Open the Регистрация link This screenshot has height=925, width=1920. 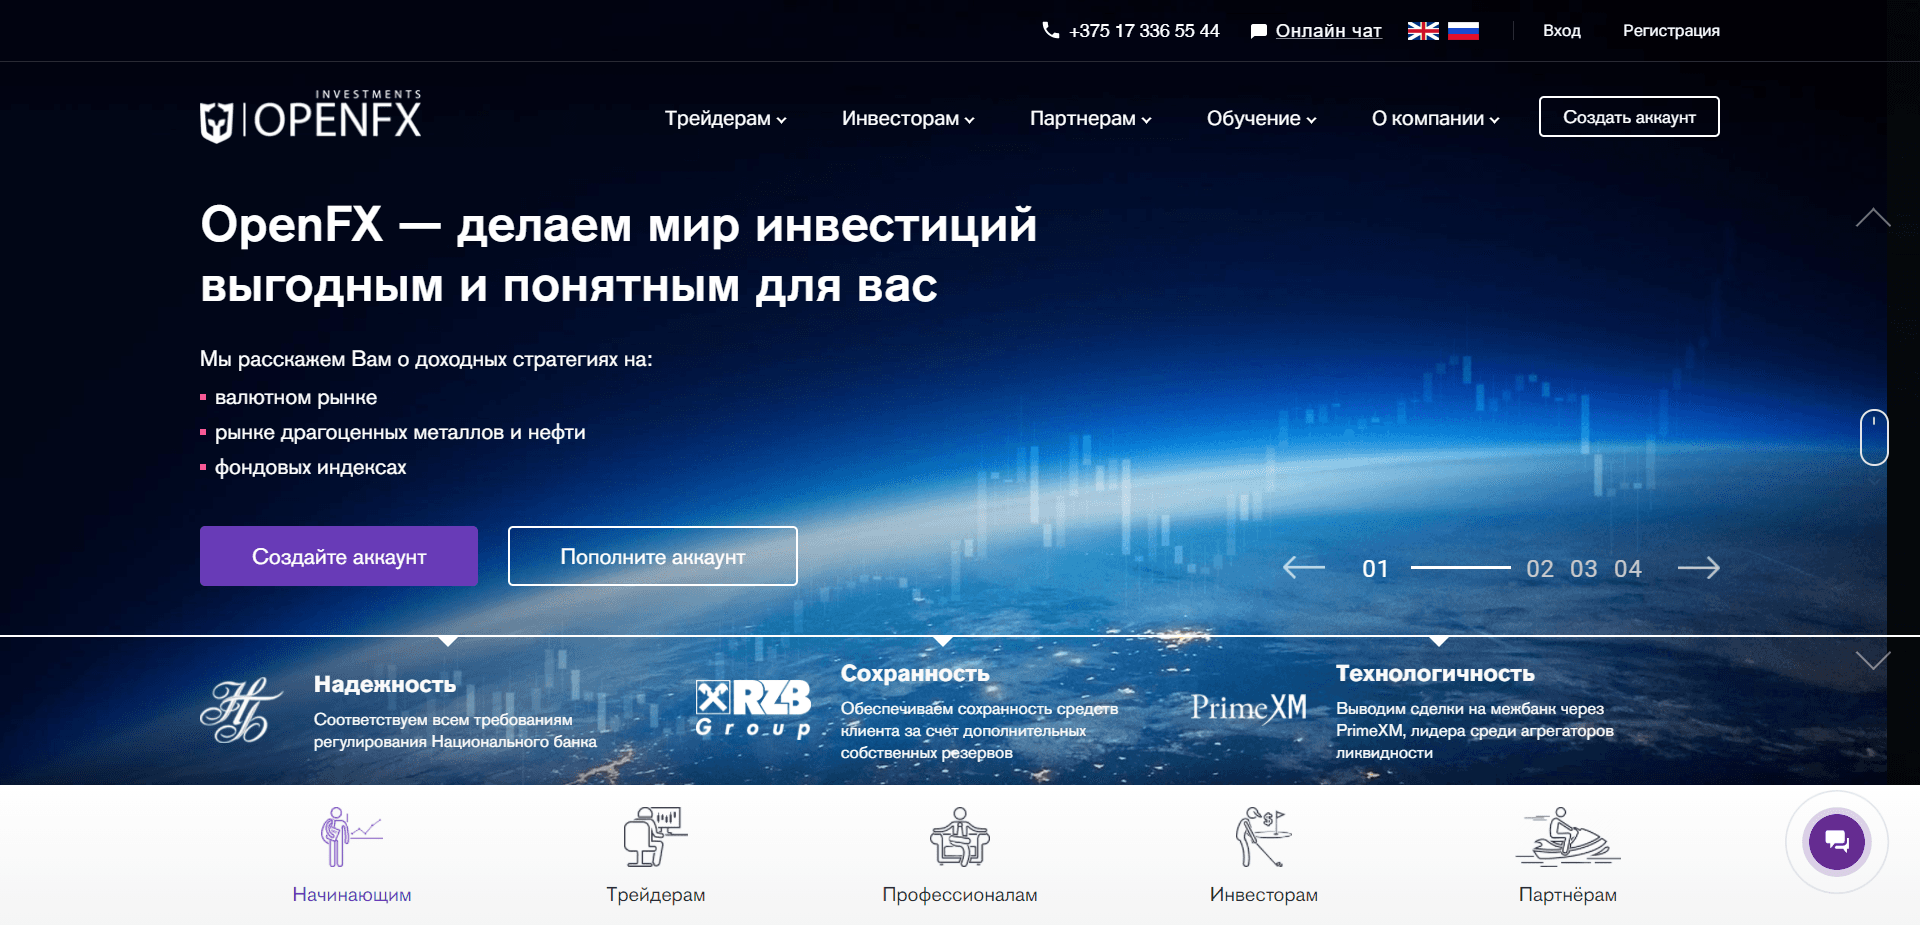1670,30
